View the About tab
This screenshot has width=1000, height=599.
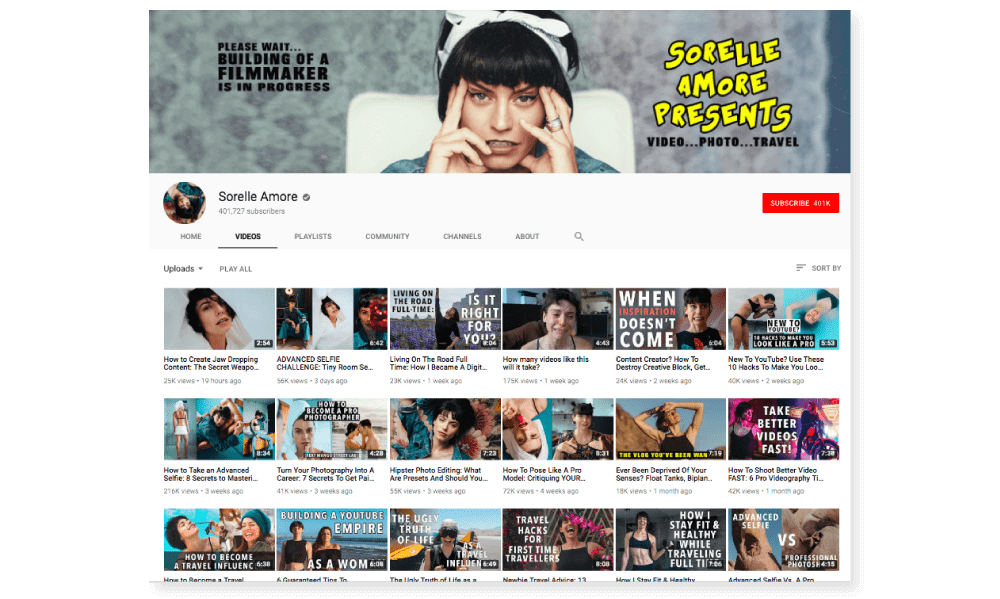pyautogui.click(x=527, y=237)
